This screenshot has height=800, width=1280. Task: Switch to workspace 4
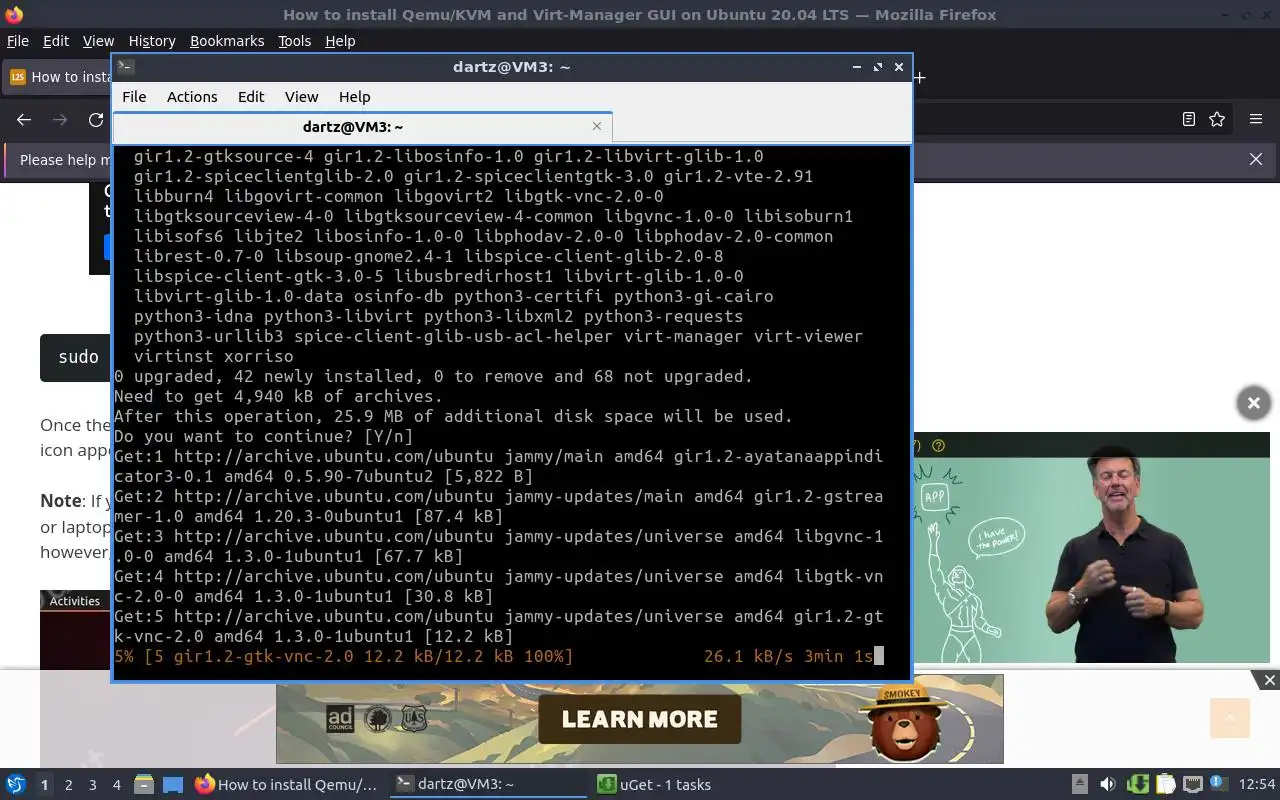(117, 785)
